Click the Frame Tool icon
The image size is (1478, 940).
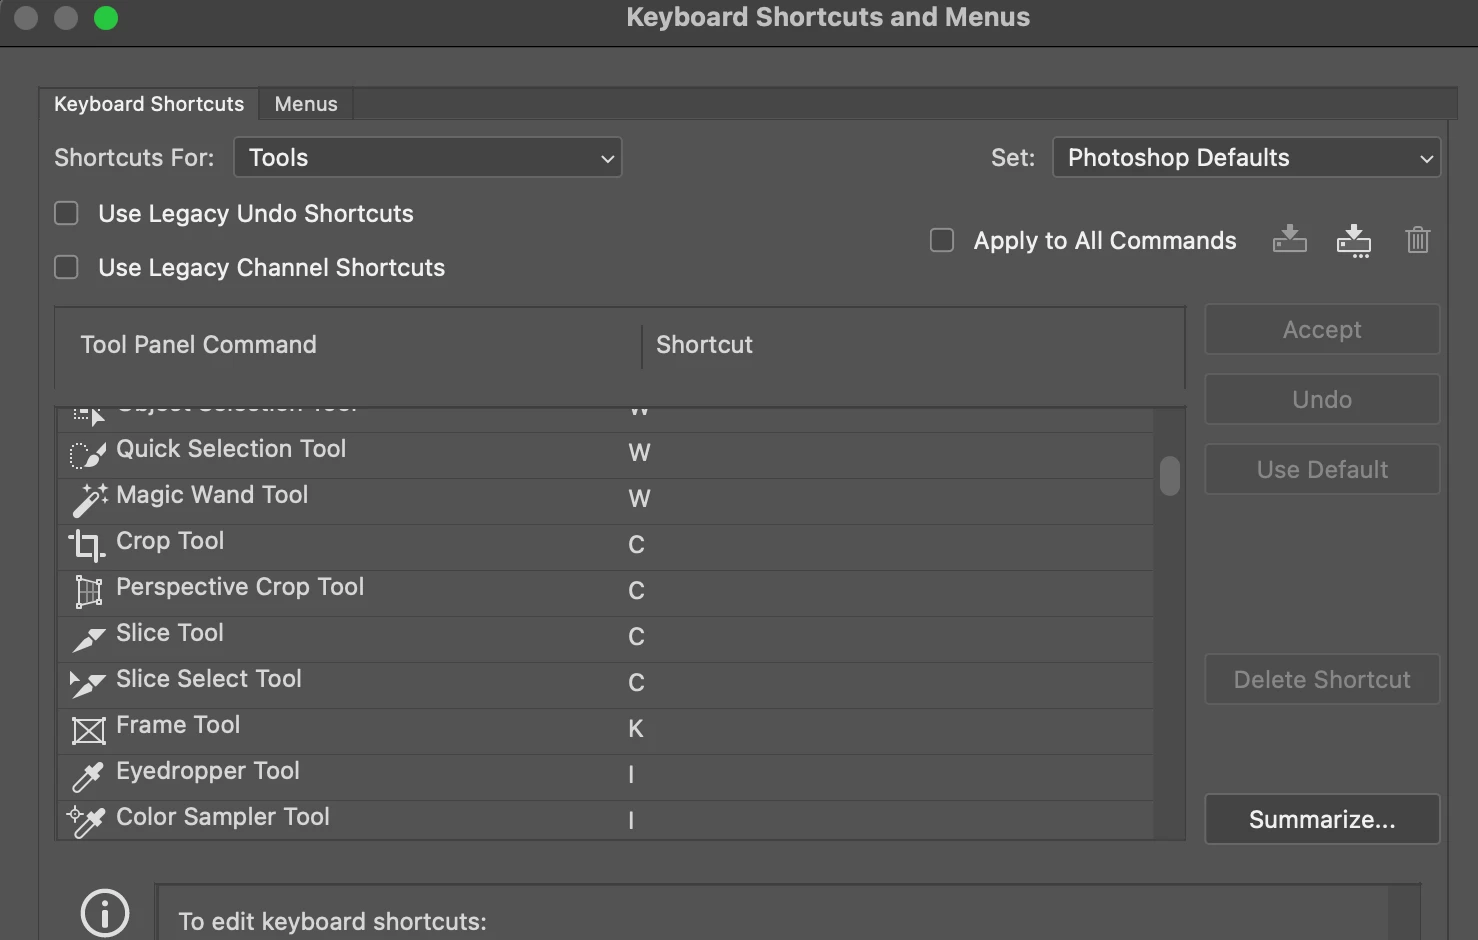pos(88,730)
